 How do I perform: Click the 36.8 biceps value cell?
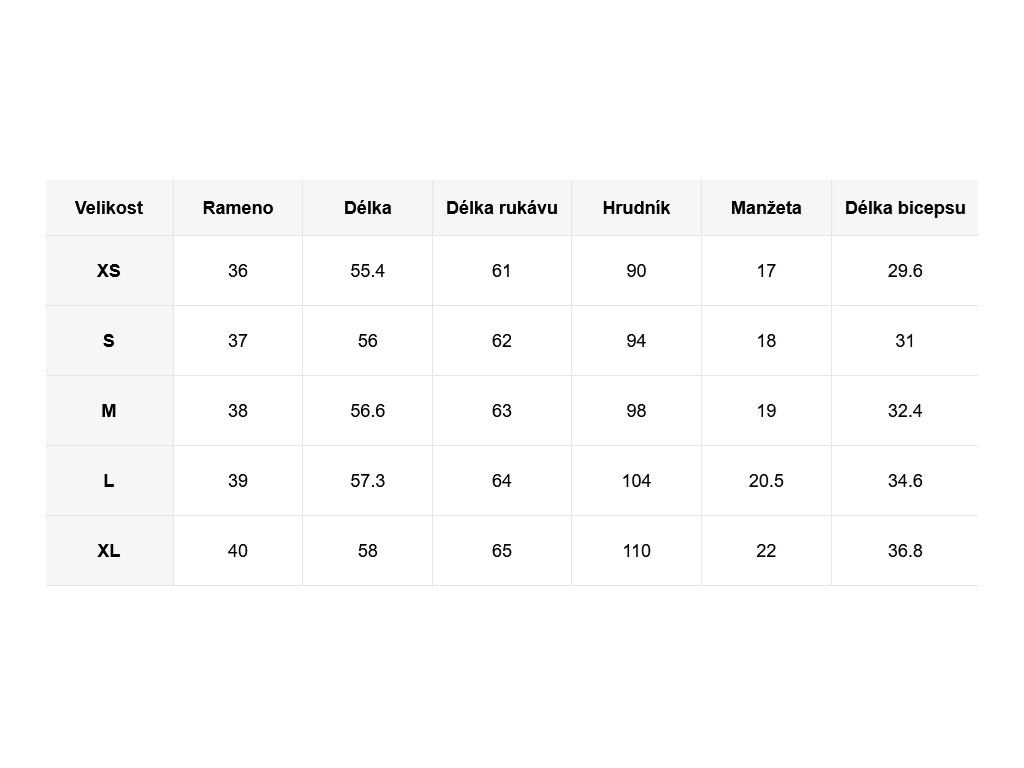coord(905,551)
